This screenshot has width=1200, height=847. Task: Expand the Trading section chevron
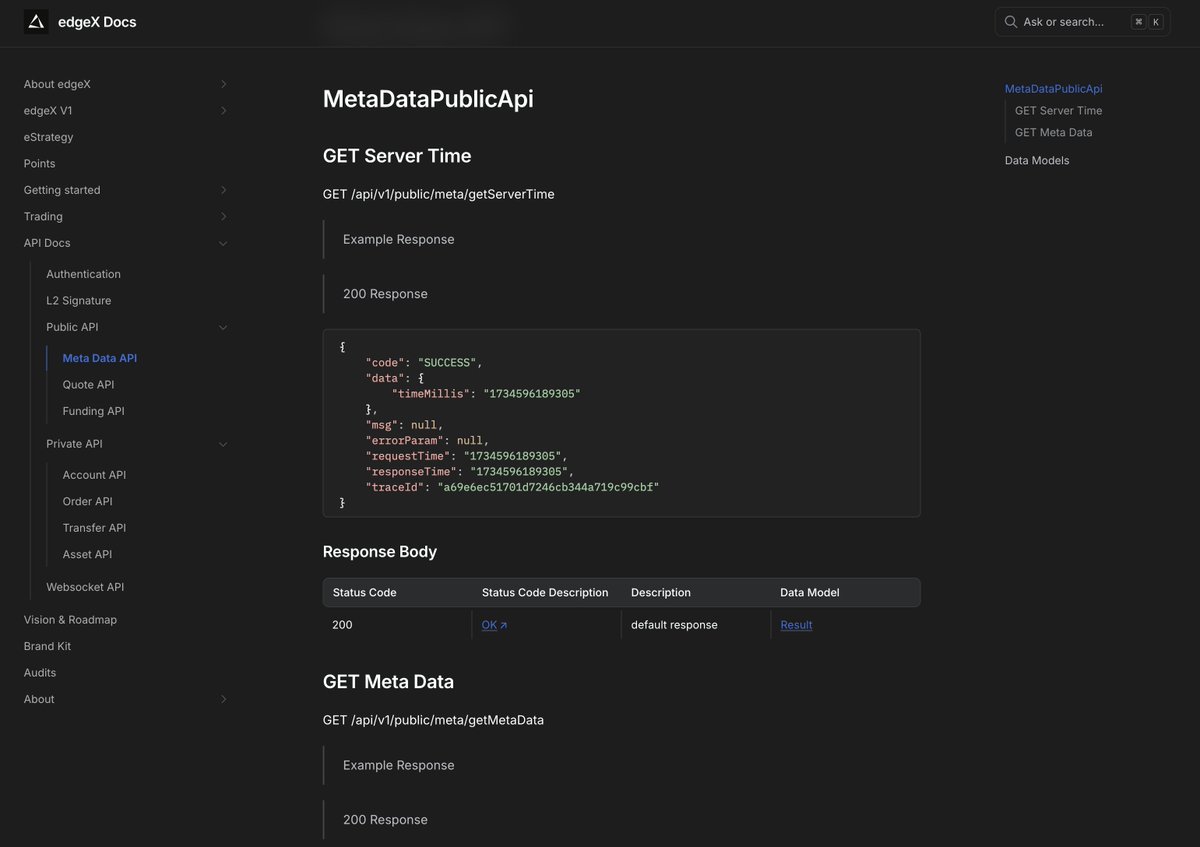click(223, 216)
